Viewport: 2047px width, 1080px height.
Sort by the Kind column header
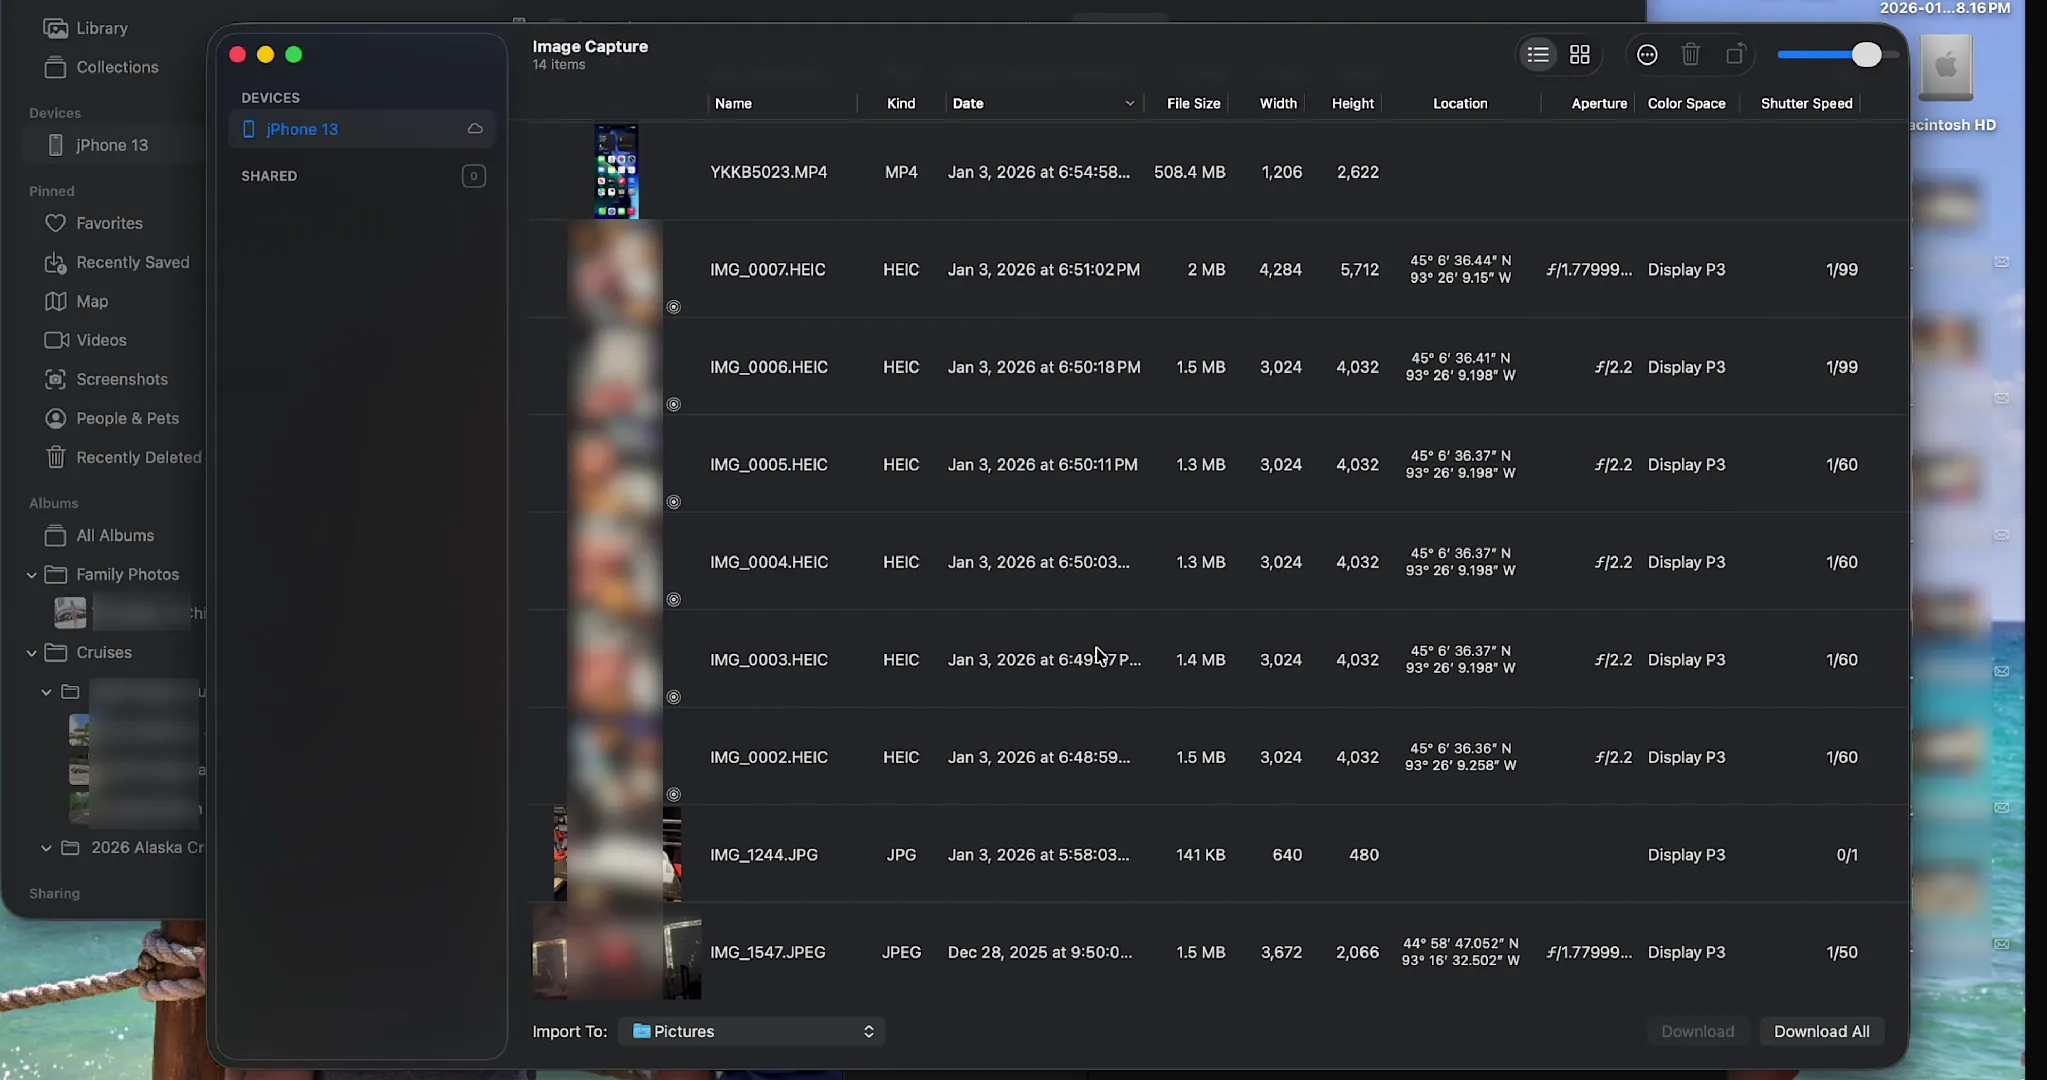click(x=900, y=103)
